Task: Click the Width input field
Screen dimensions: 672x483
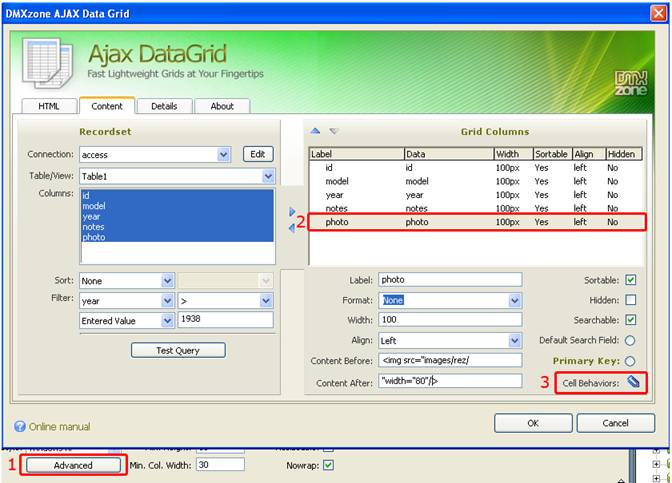Action: [450, 319]
